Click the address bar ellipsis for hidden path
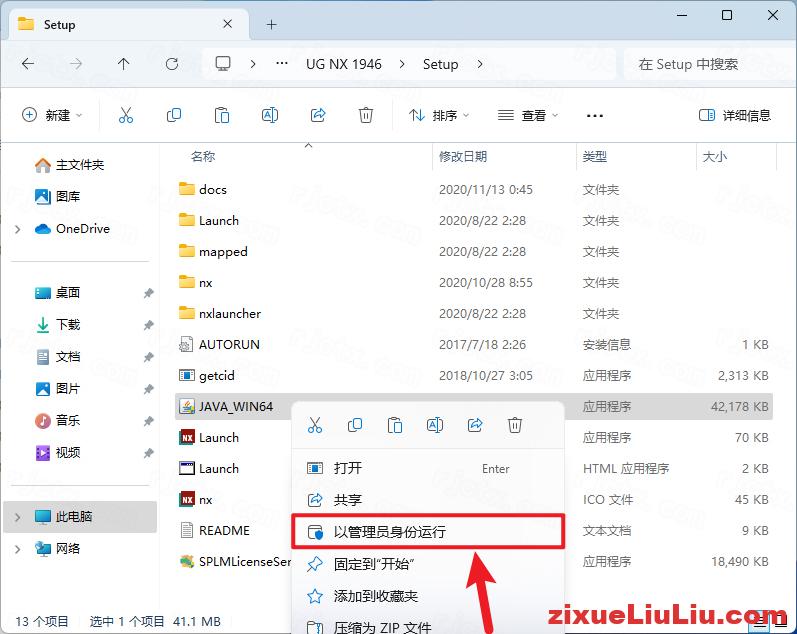 pyautogui.click(x=282, y=64)
